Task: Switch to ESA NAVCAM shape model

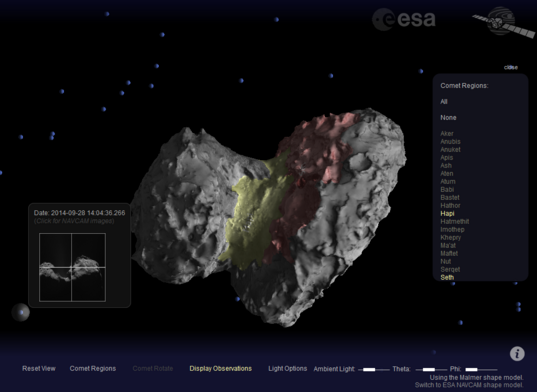Action: pos(469,385)
